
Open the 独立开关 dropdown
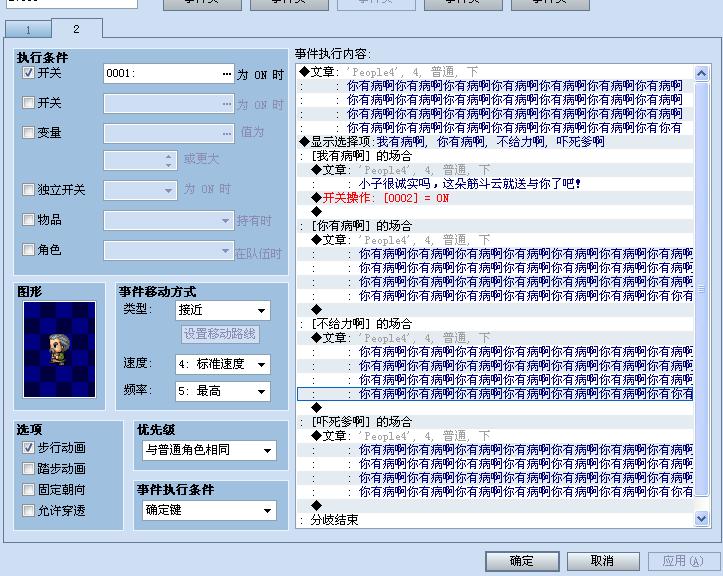[168, 190]
